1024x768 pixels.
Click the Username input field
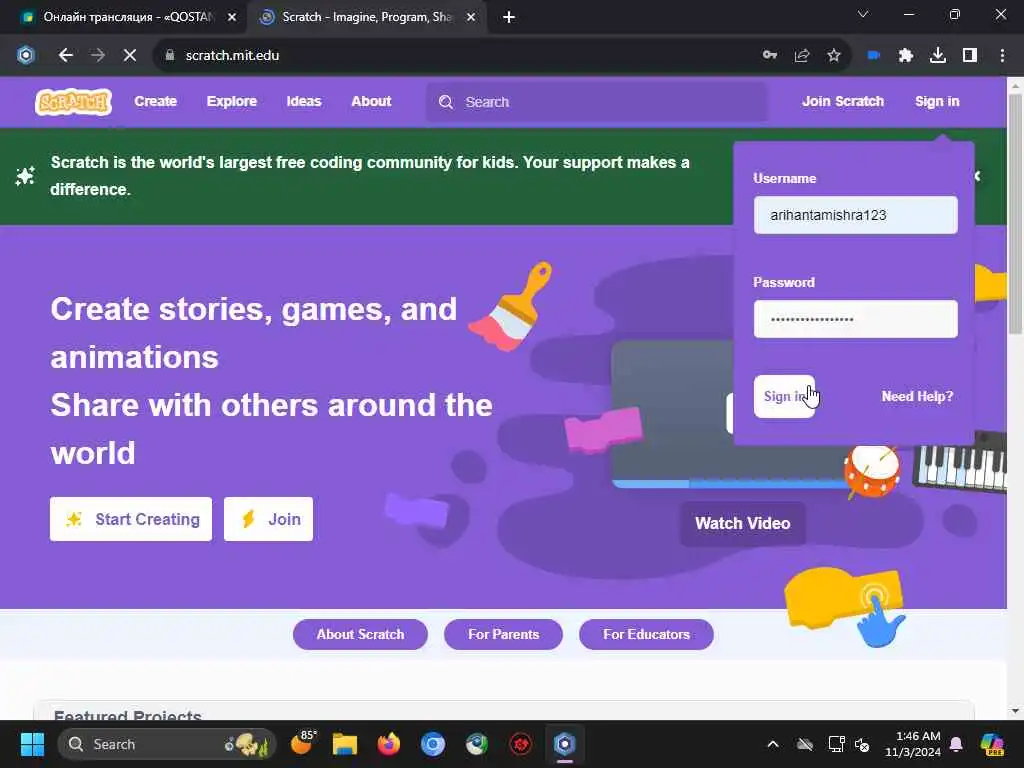856,215
